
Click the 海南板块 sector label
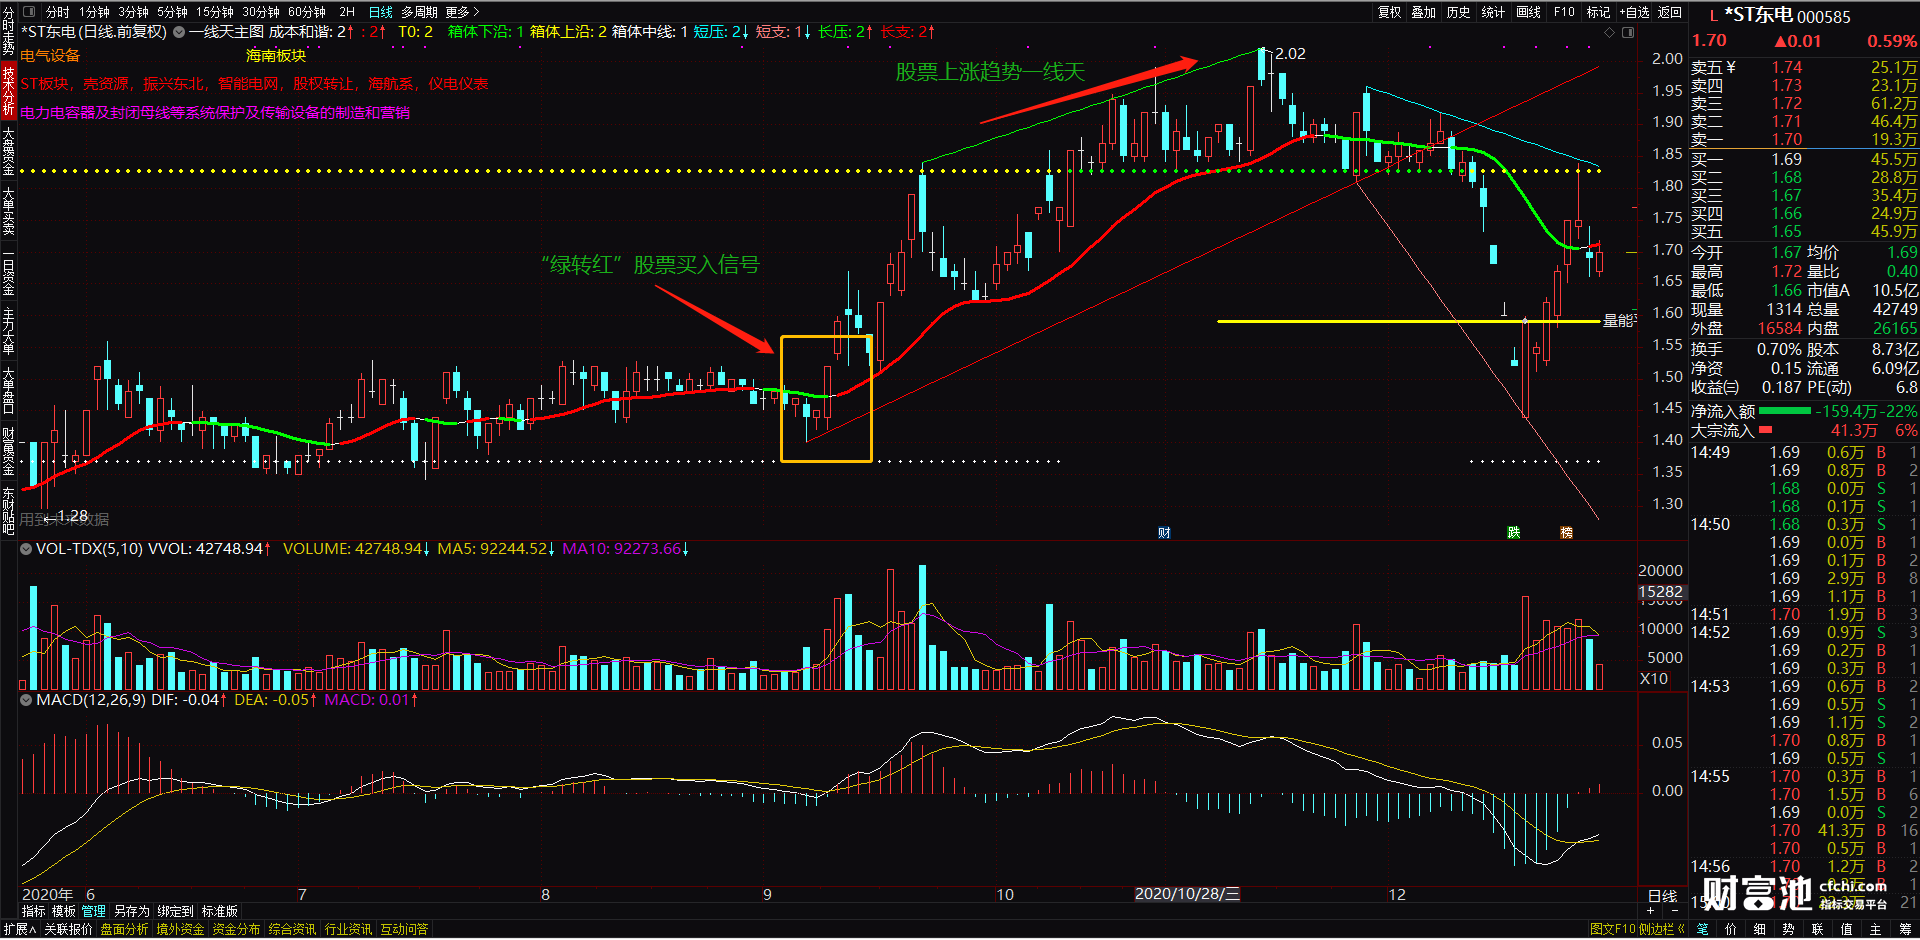point(276,56)
